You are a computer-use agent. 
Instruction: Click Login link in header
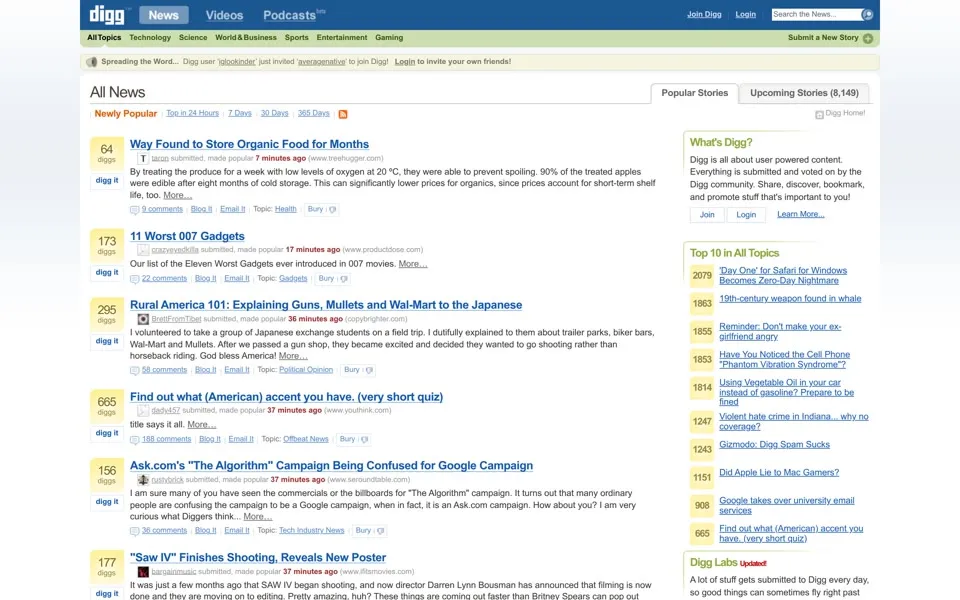(745, 14)
